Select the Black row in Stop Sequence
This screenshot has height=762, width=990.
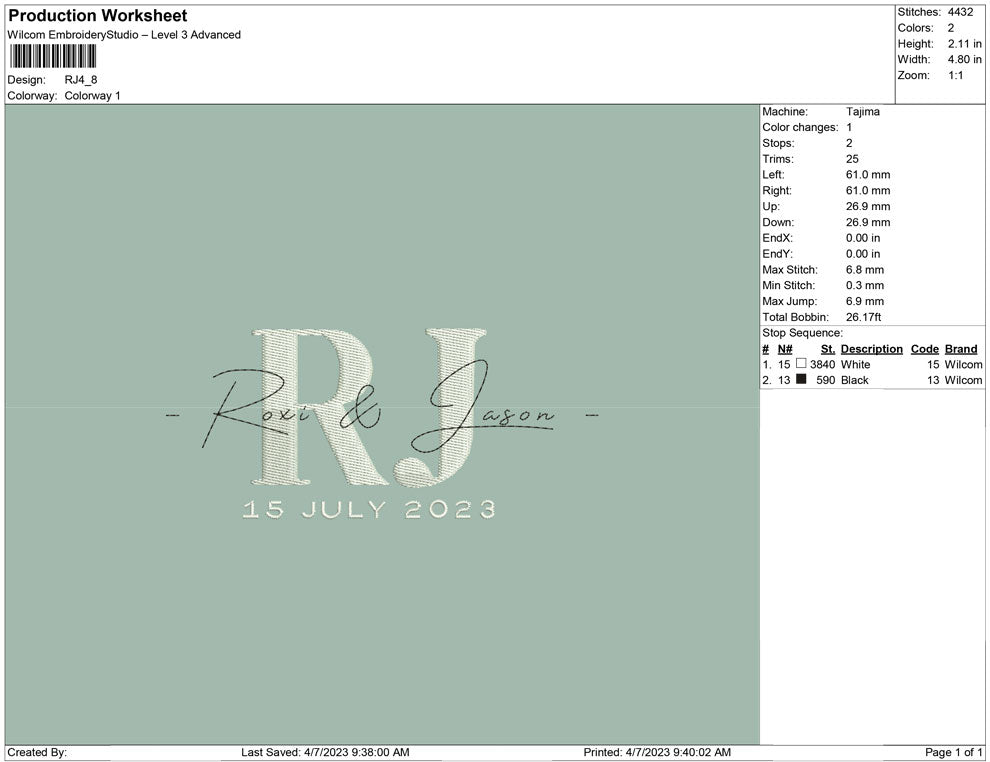pyautogui.click(x=870, y=381)
